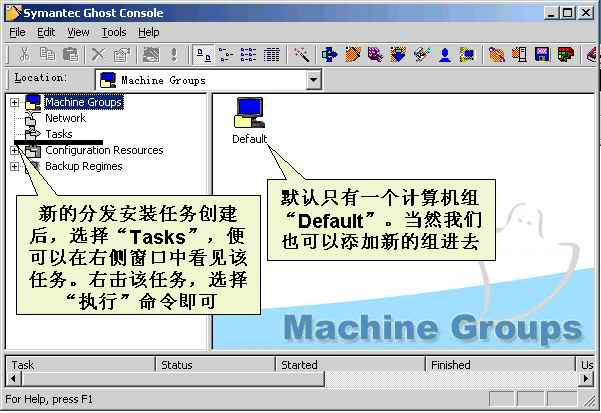601x413 pixels.
Task: Select Configuration Resources in the tree
Action: 104,150
